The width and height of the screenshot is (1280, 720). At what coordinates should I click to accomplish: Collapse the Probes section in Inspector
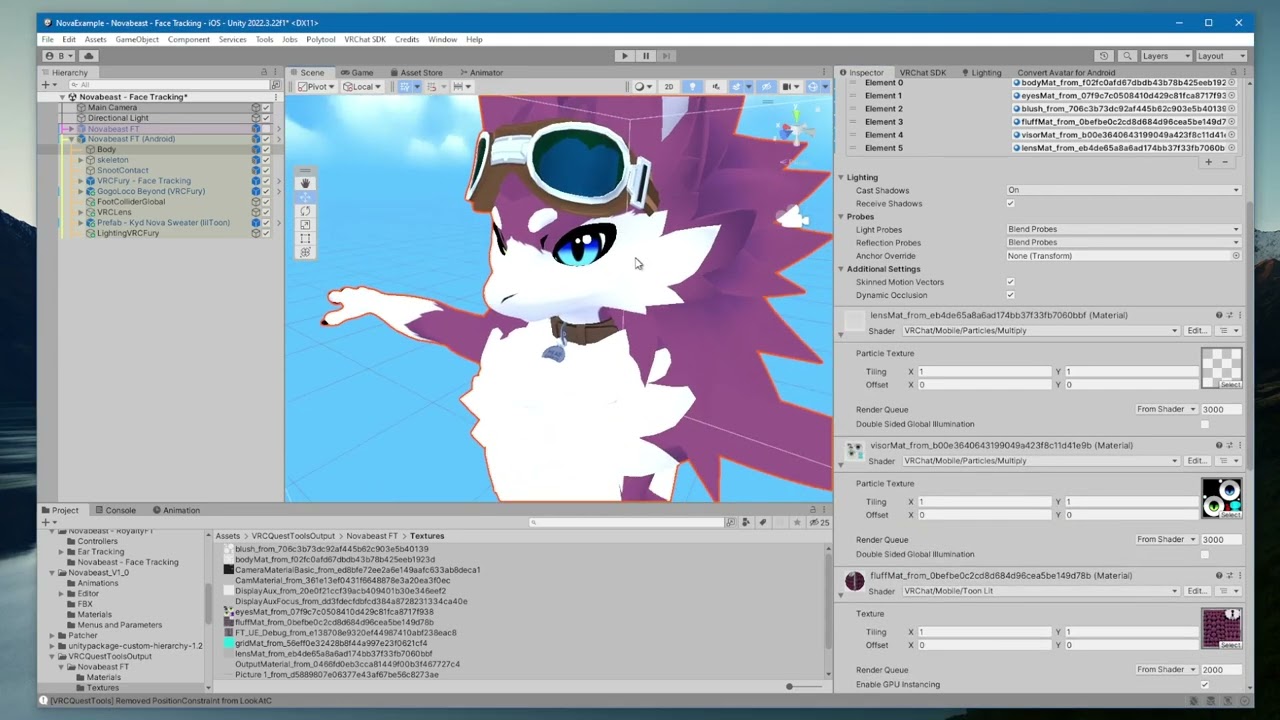pos(841,217)
